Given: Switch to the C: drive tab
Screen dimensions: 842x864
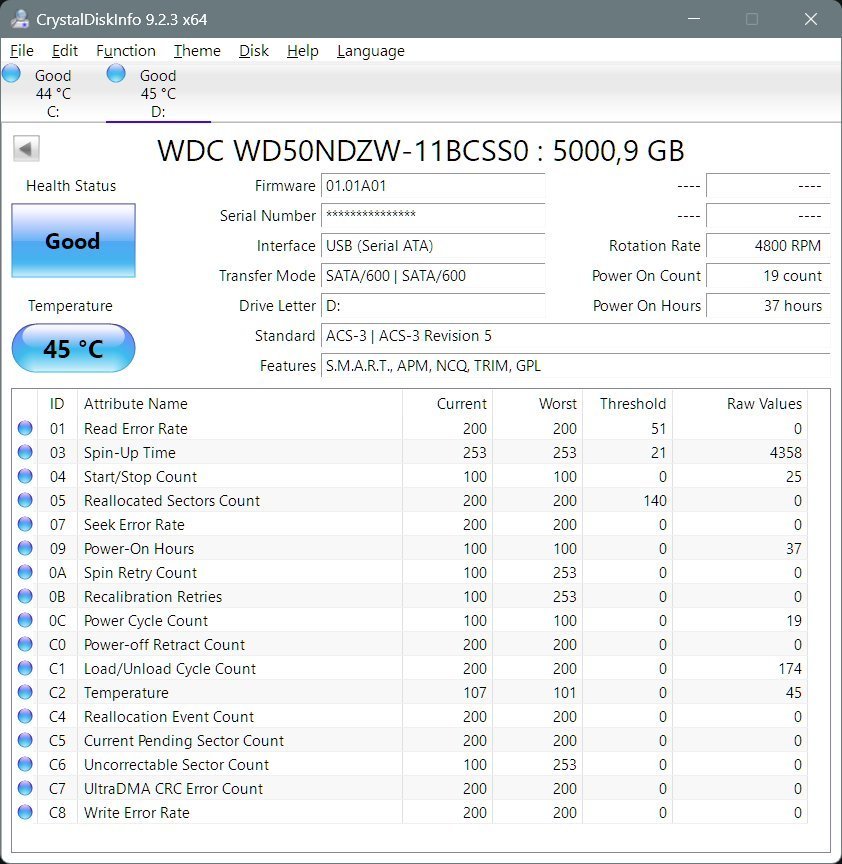Looking at the screenshot, I should pyautogui.click(x=52, y=93).
